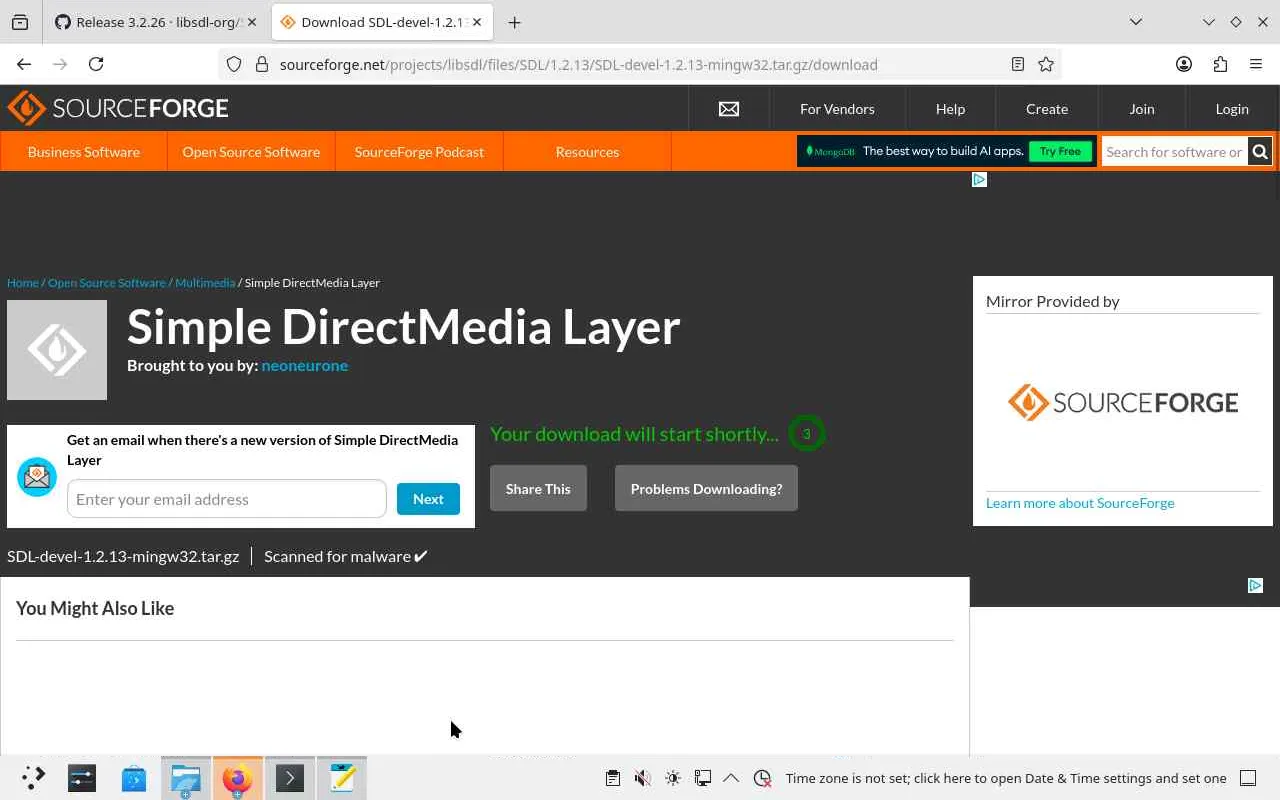This screenshot has height=800, width=1280.
Task: Open the Resources menu
Action: tap(587, 152)
